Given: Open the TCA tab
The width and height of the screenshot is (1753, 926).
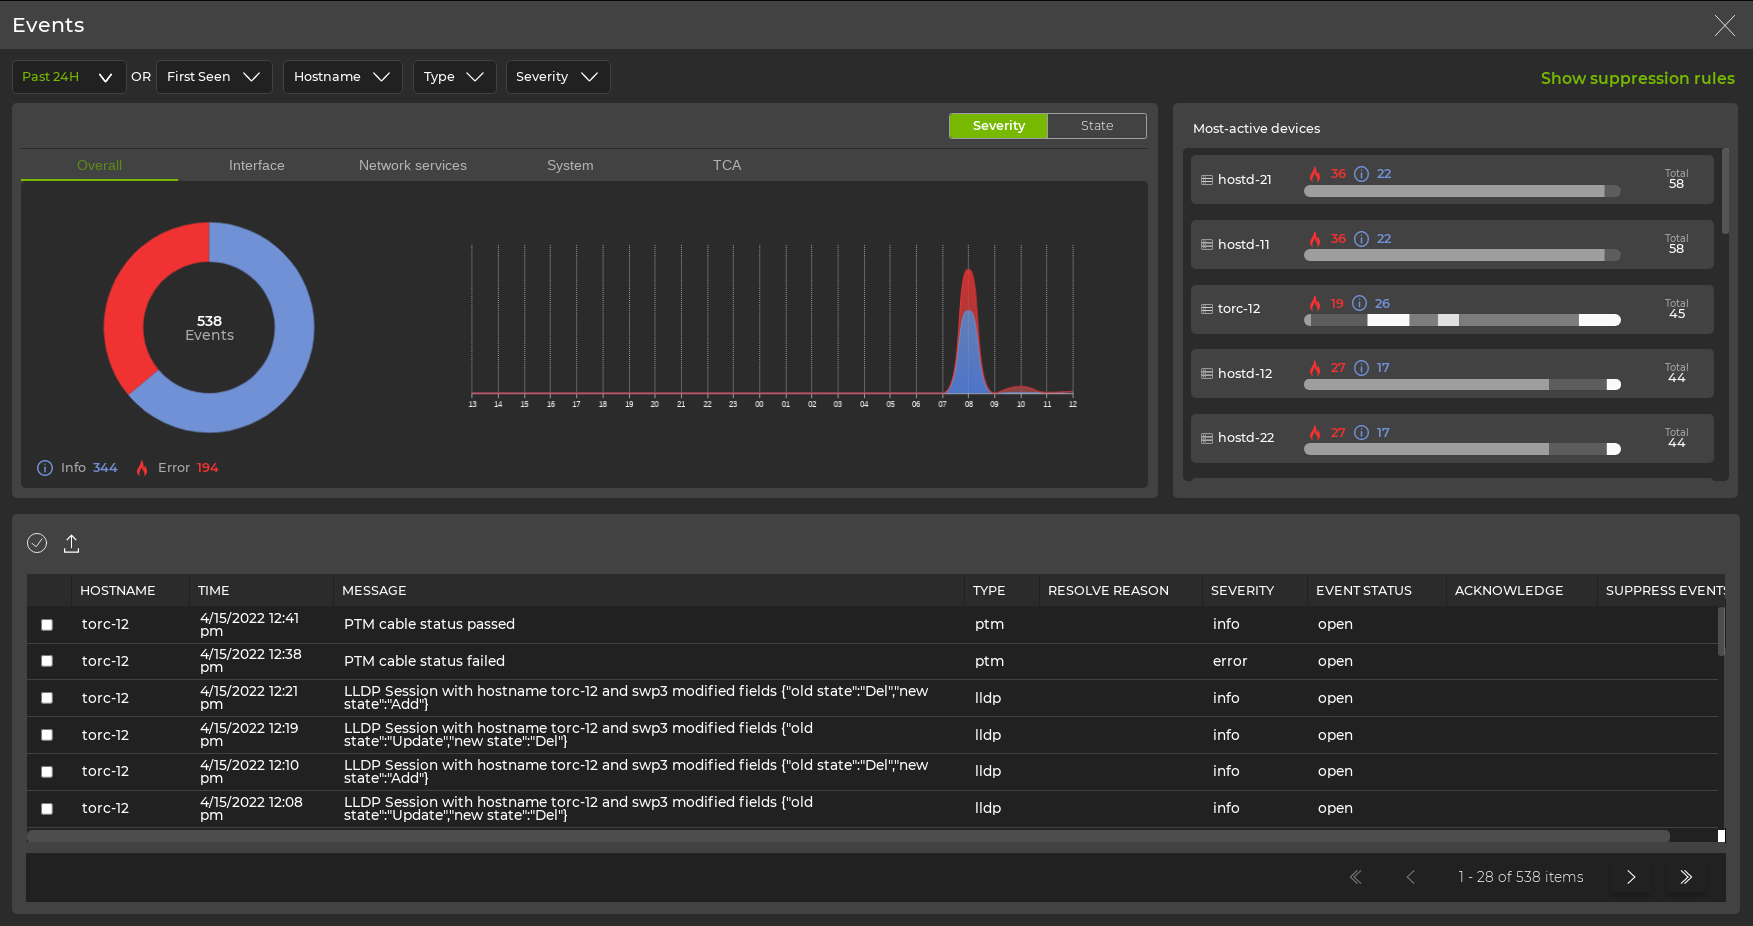Looking at the screenshot, I should 726,165.
